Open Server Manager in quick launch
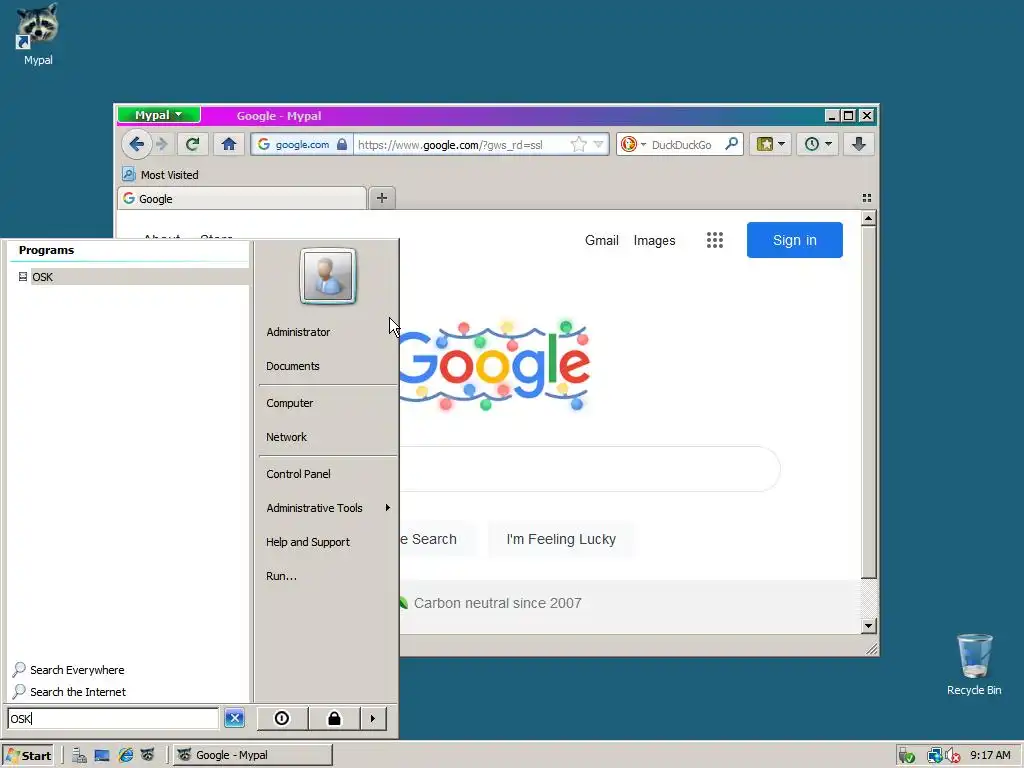Image resolution: width=1024 pixels, height=768 pixels. pyautogui.click(x=79, y=755)
